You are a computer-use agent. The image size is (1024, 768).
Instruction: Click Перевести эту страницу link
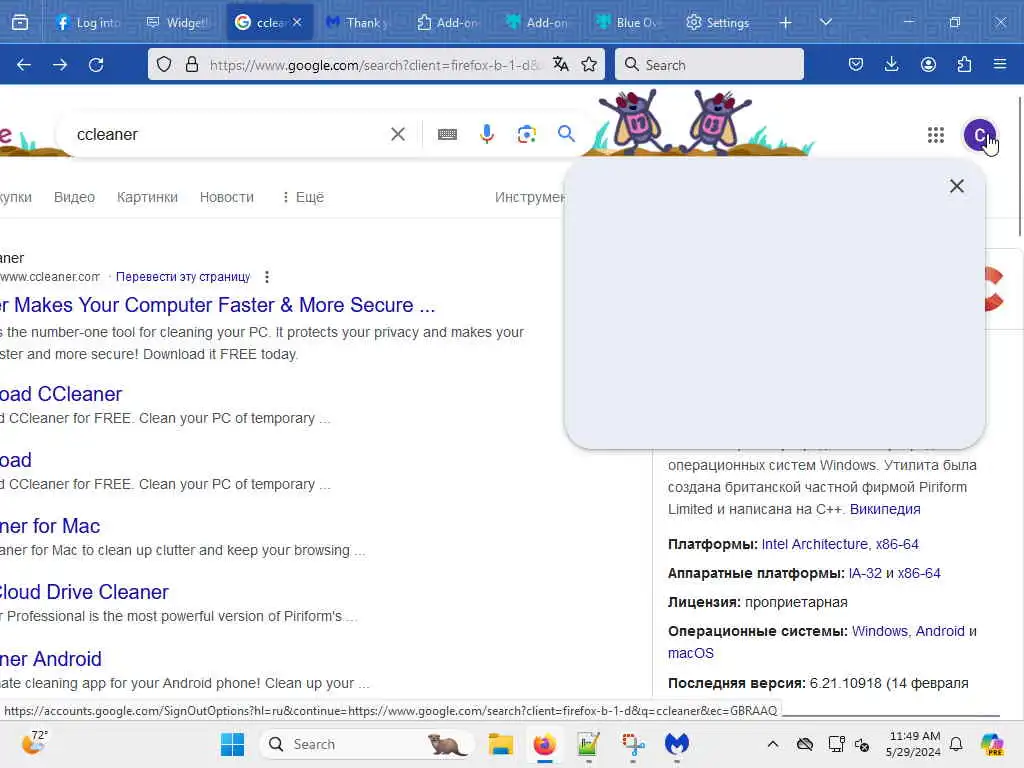click(183, 277)
